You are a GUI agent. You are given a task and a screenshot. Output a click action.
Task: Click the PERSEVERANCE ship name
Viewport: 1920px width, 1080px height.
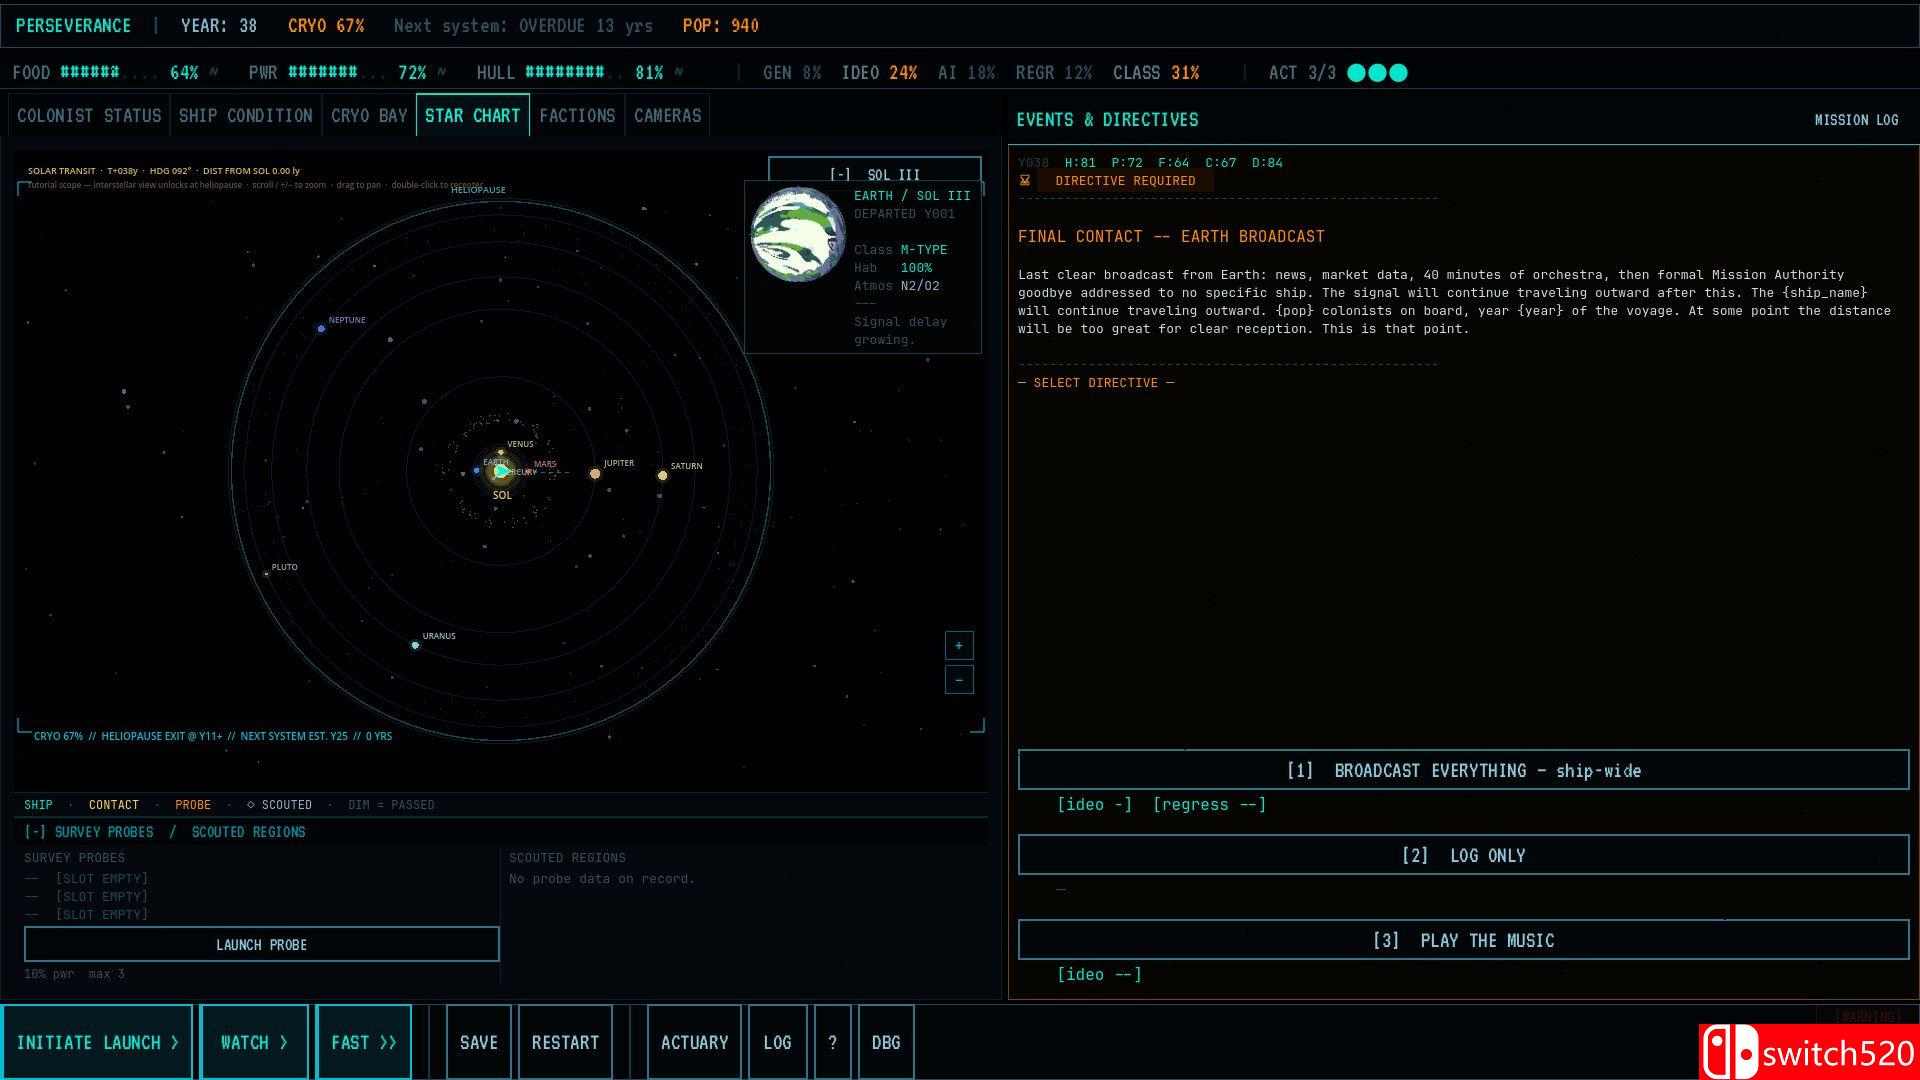[73, 26]
